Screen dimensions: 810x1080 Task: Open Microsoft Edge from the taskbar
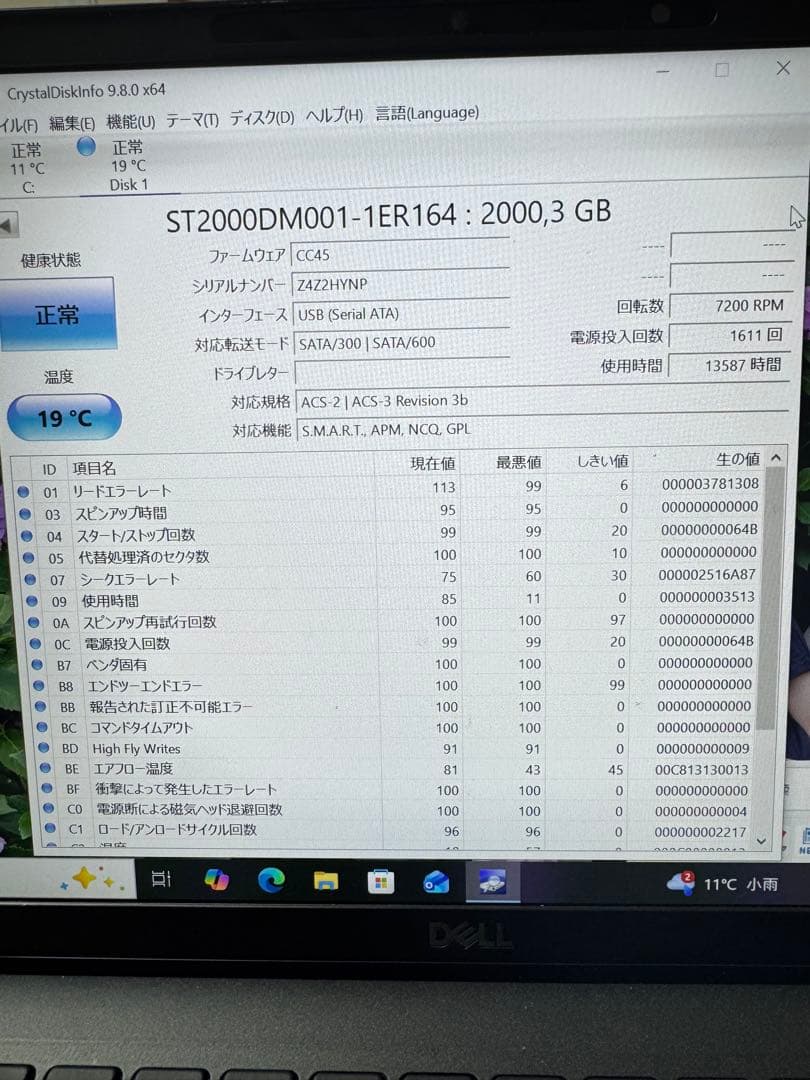click(x=271, y=880)
